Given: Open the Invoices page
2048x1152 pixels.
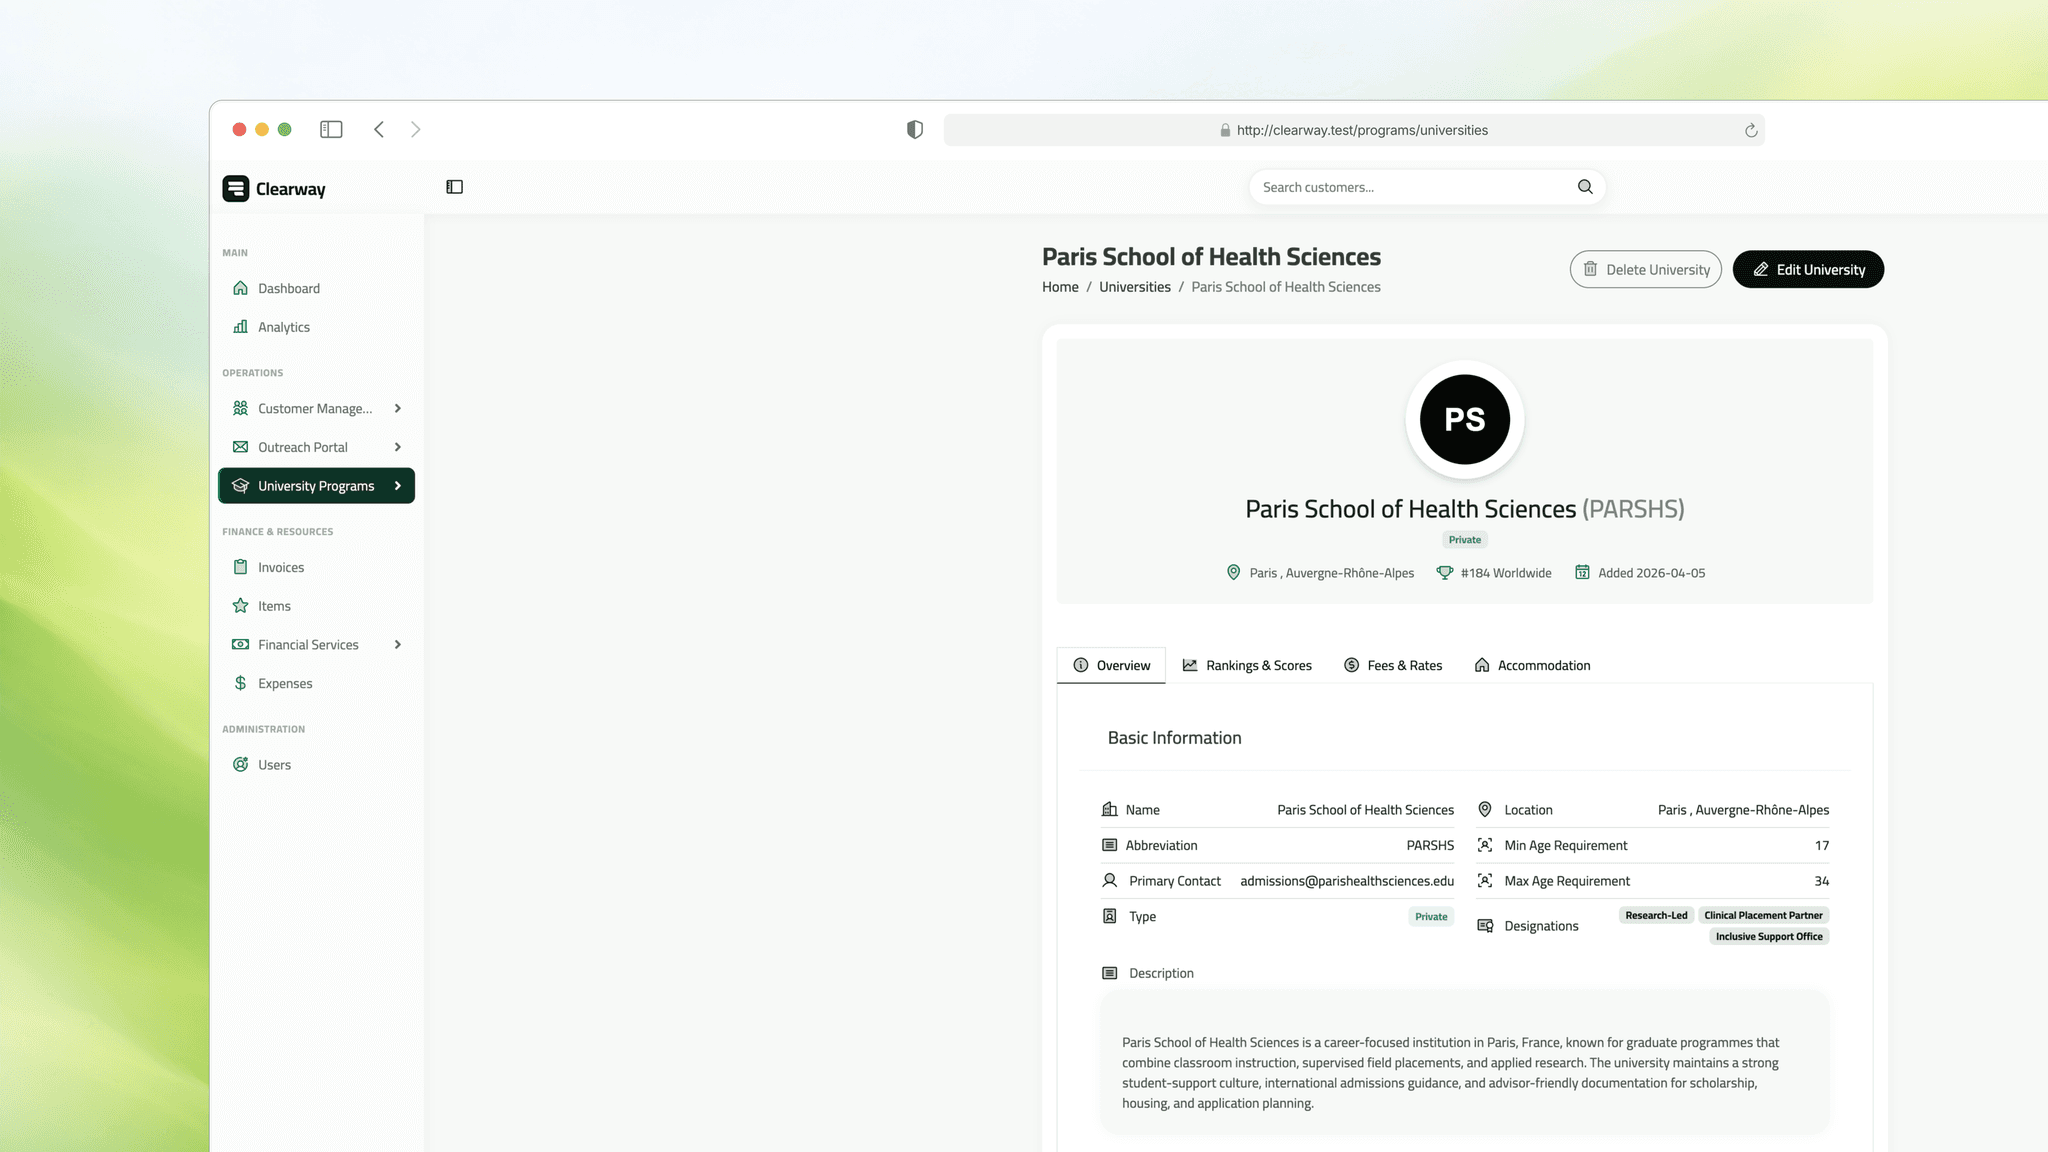Looking at the screenshot, I should tap(280, 567).
